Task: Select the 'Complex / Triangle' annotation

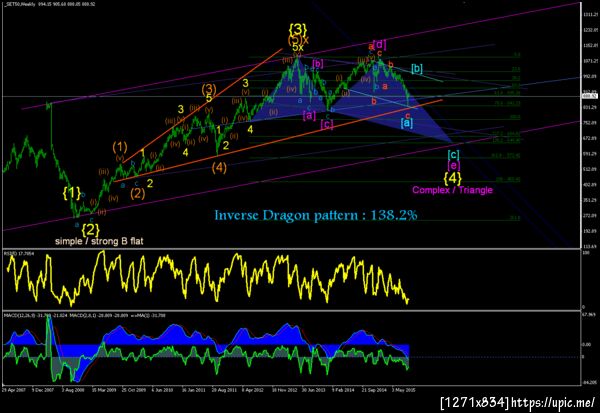Action: click(x=452, y=190)
